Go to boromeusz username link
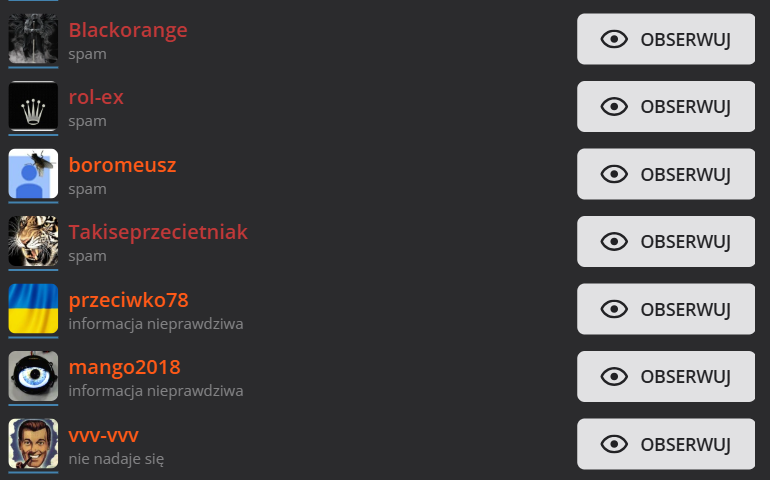Viewport: 770px width, 480px height. coord(122,165)
